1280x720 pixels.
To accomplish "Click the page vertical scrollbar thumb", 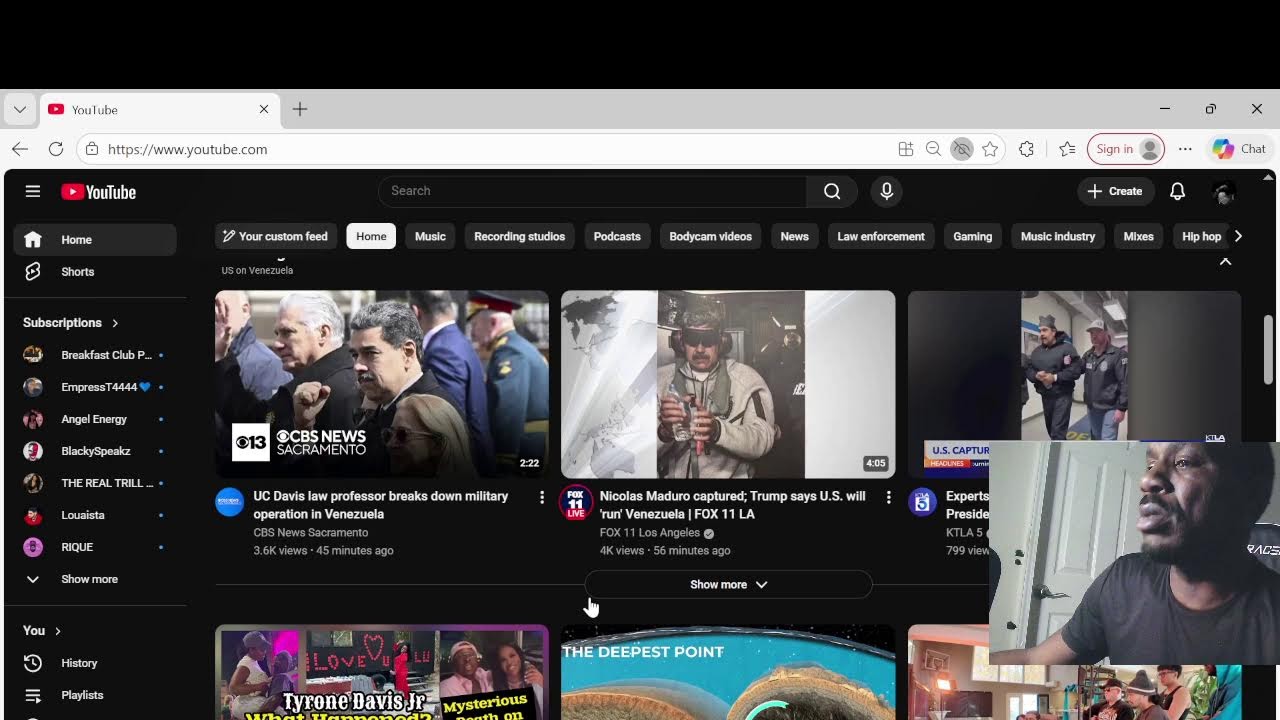I will click(x=1268, y=348).
